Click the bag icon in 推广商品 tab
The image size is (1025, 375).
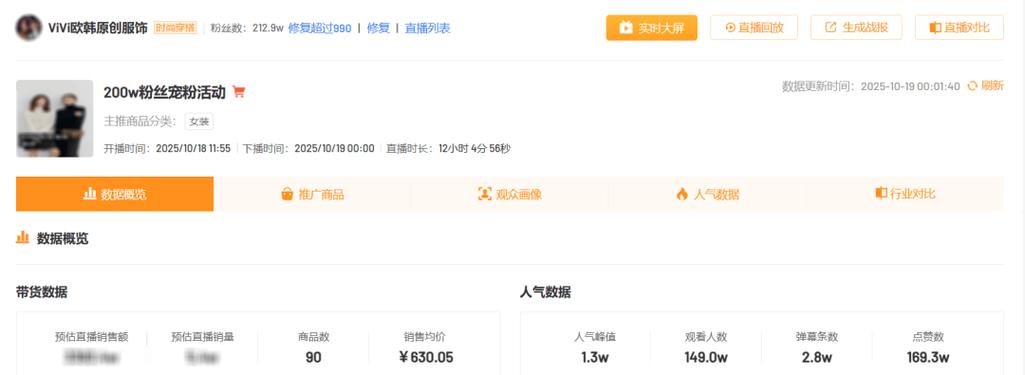287,194
